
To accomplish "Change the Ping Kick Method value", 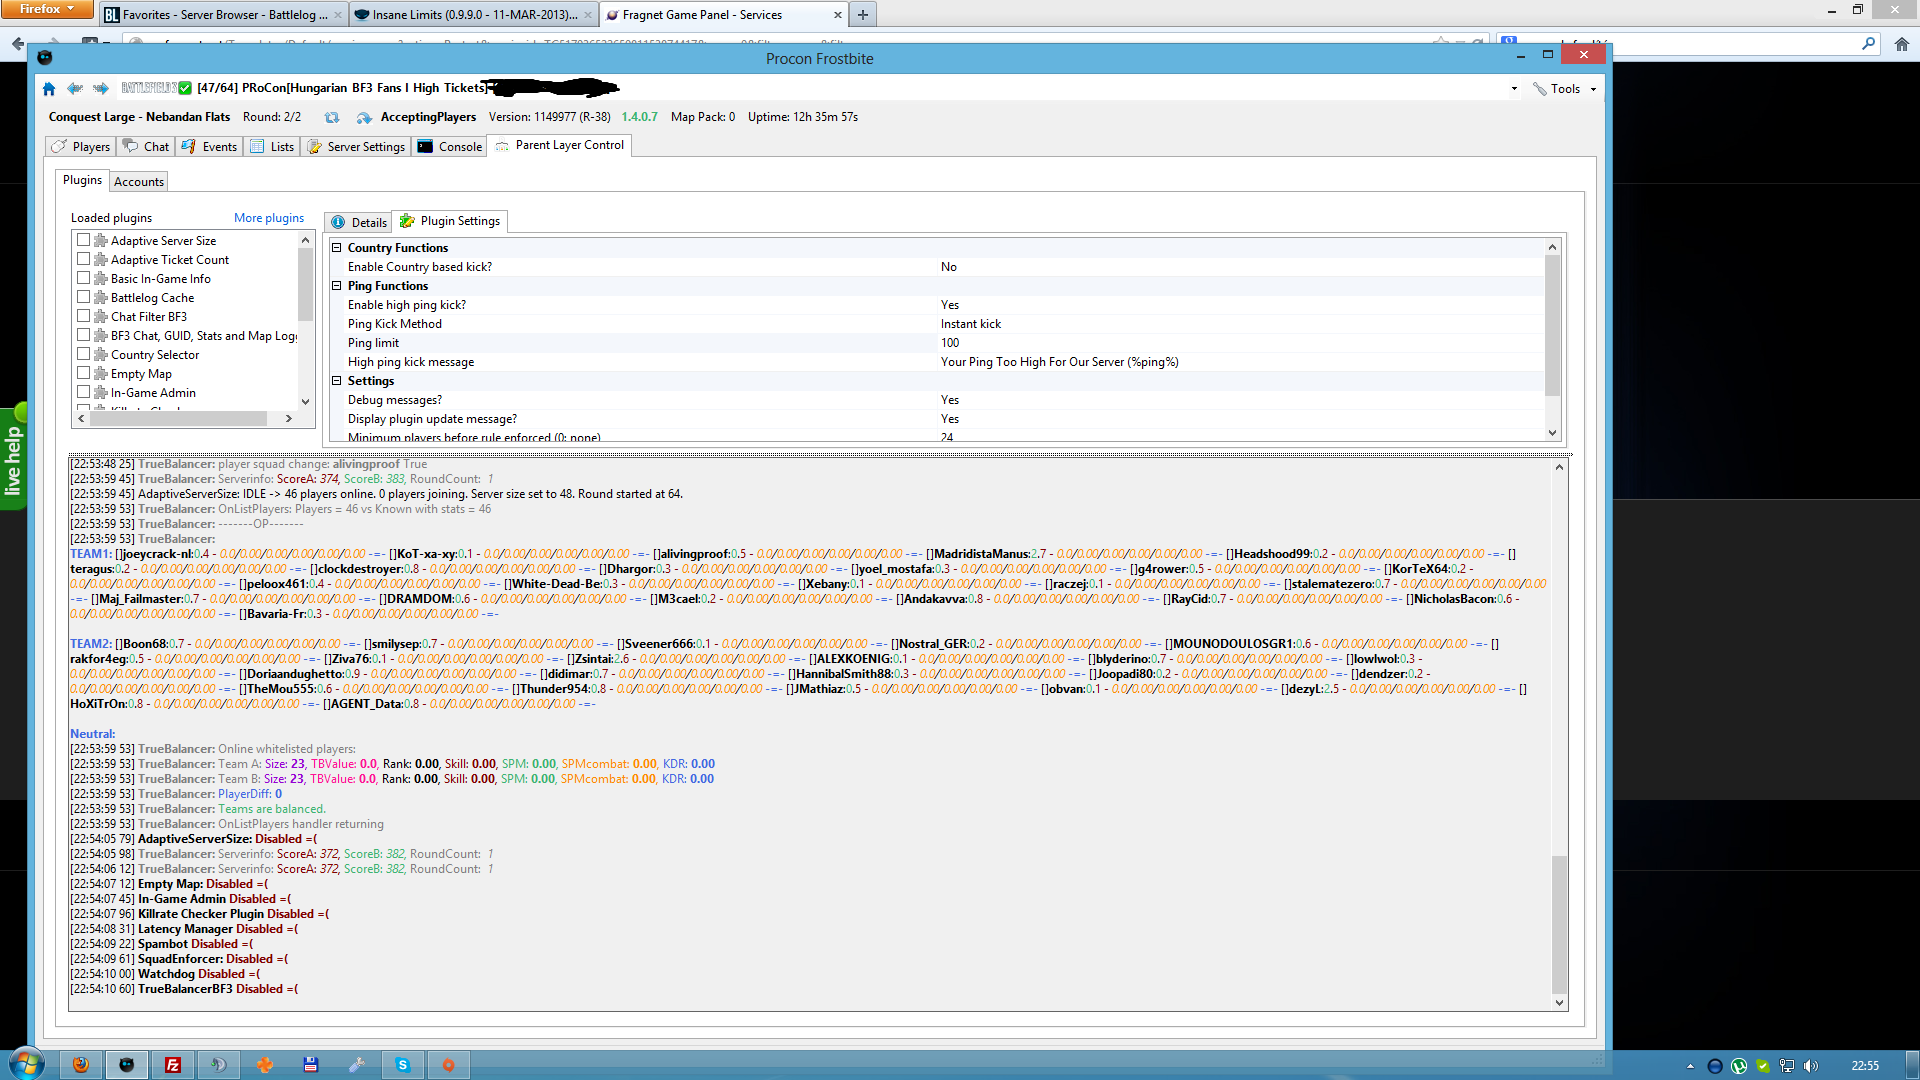I will 1240,324.
